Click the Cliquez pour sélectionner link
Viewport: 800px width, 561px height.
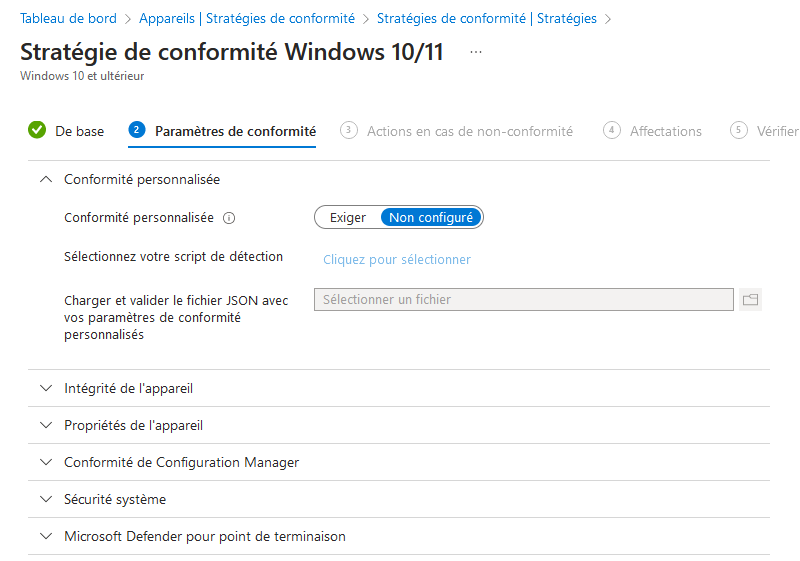(396, 259)
